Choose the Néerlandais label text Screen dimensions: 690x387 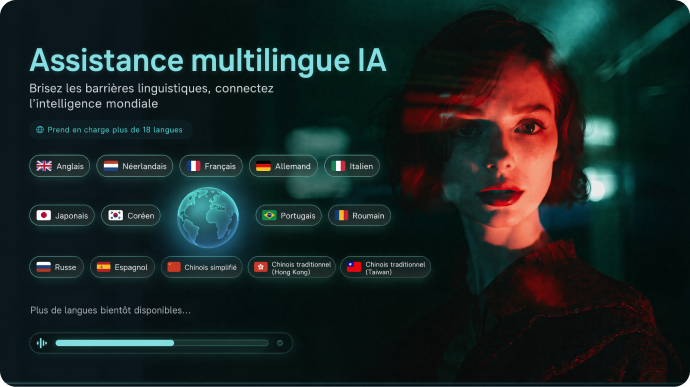pyautogui.click(x=144, y=166)
